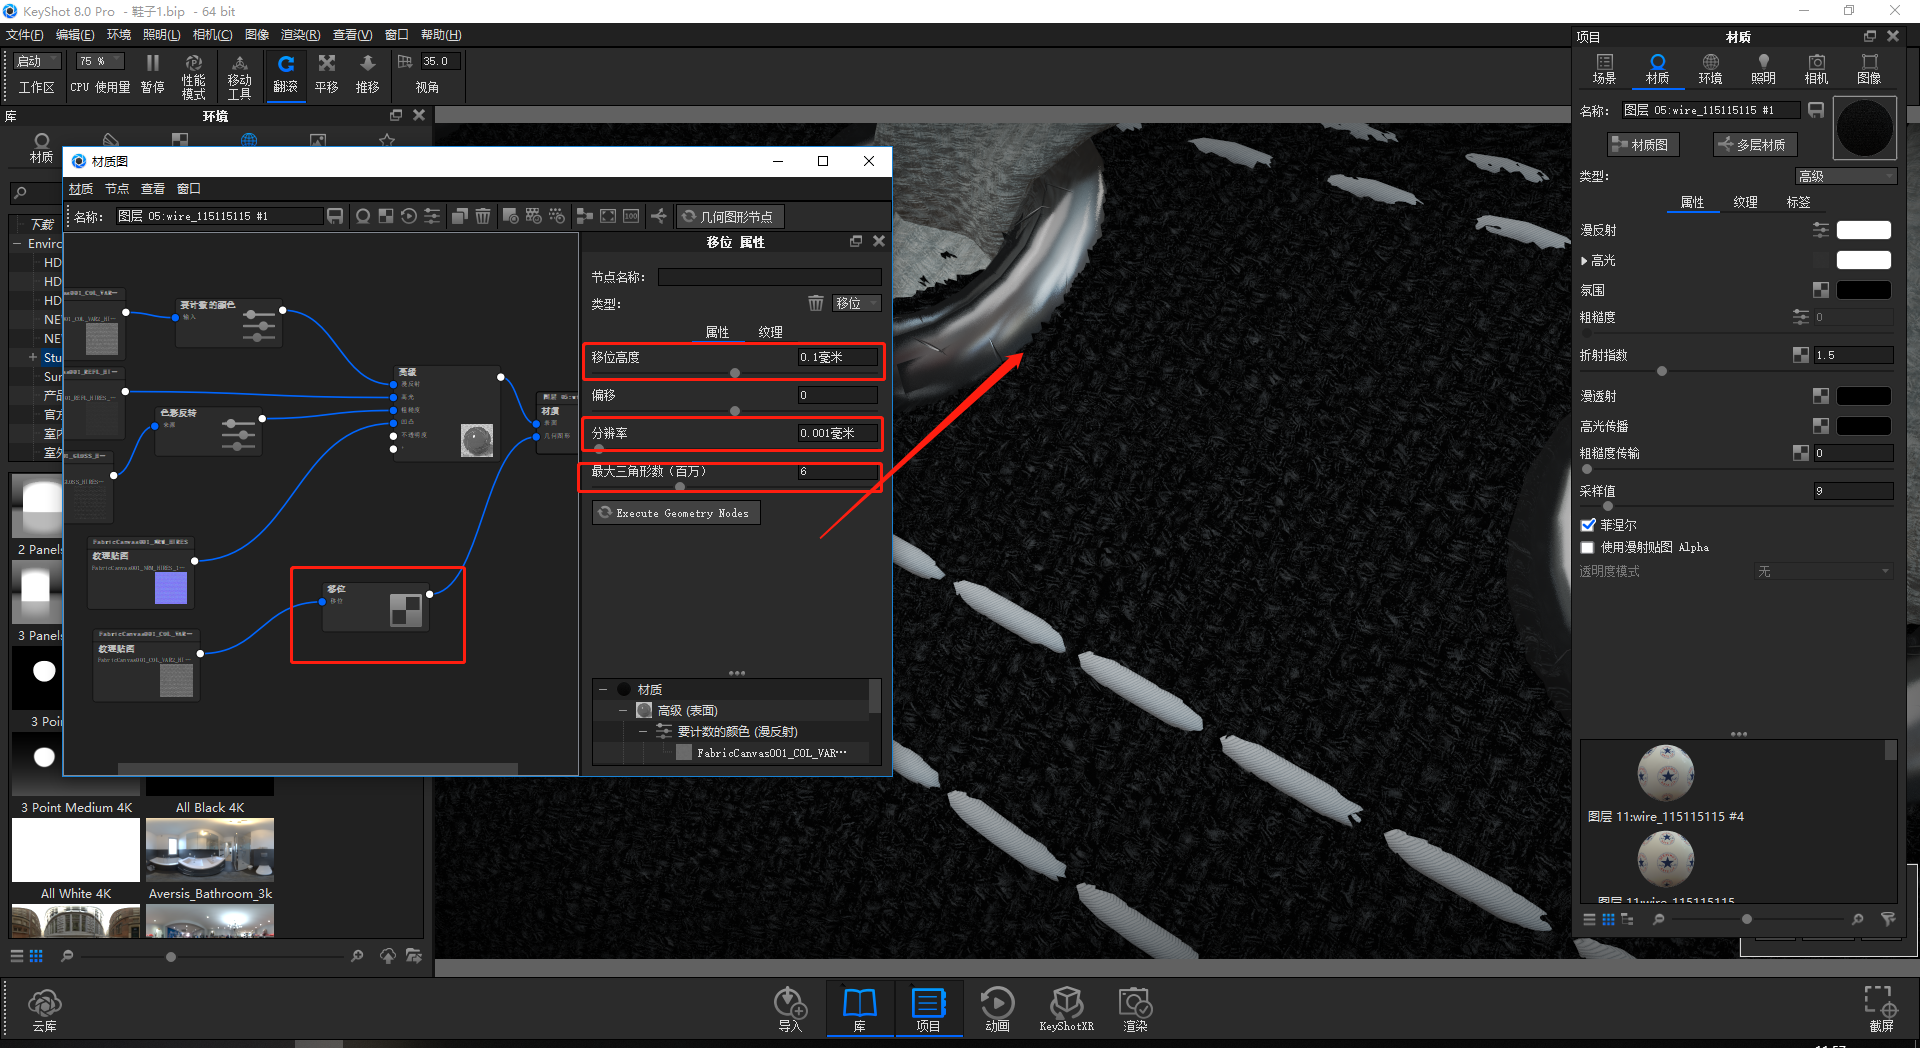Viewport: 1920px width, 1048px height.
Task: Uncheck the 菲涅尔 (Fresnel) checkbox
Action: coord(1587,524)
